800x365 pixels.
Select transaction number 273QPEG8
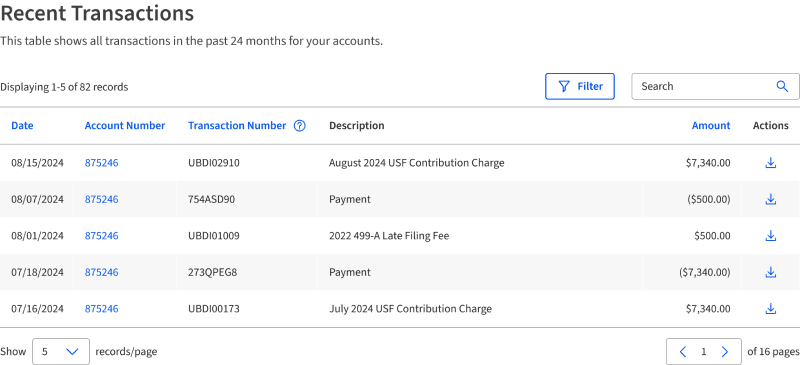(x=213, y=272)
